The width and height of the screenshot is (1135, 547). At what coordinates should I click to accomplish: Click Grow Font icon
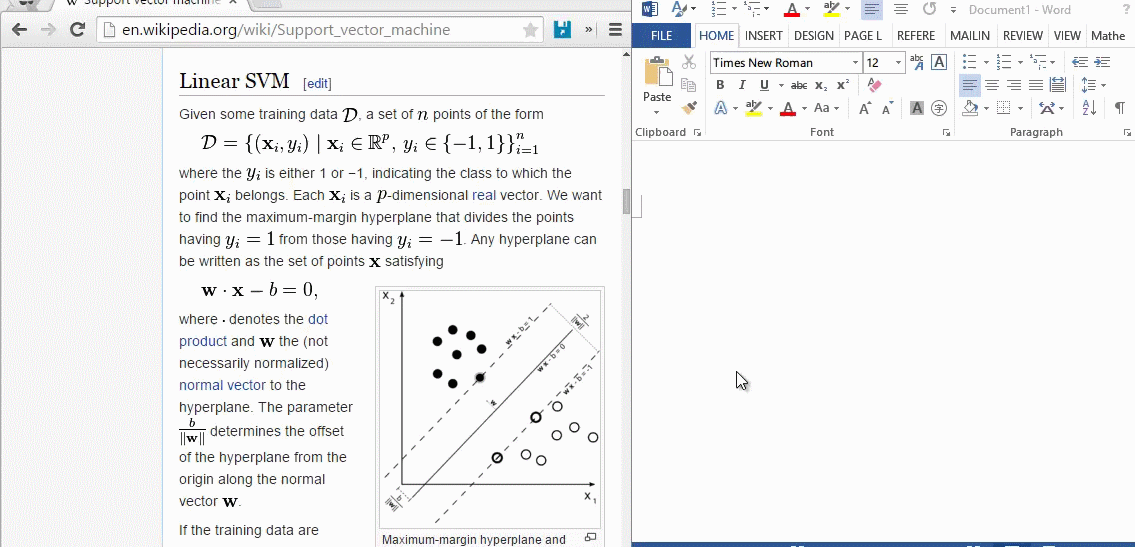pos(864,109)
